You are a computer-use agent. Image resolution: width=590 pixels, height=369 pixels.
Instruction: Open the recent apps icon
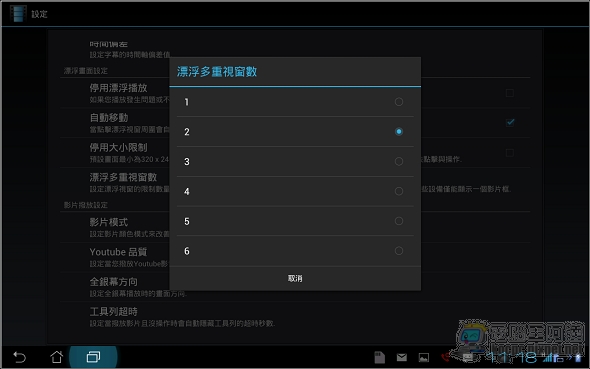point(93,357)
